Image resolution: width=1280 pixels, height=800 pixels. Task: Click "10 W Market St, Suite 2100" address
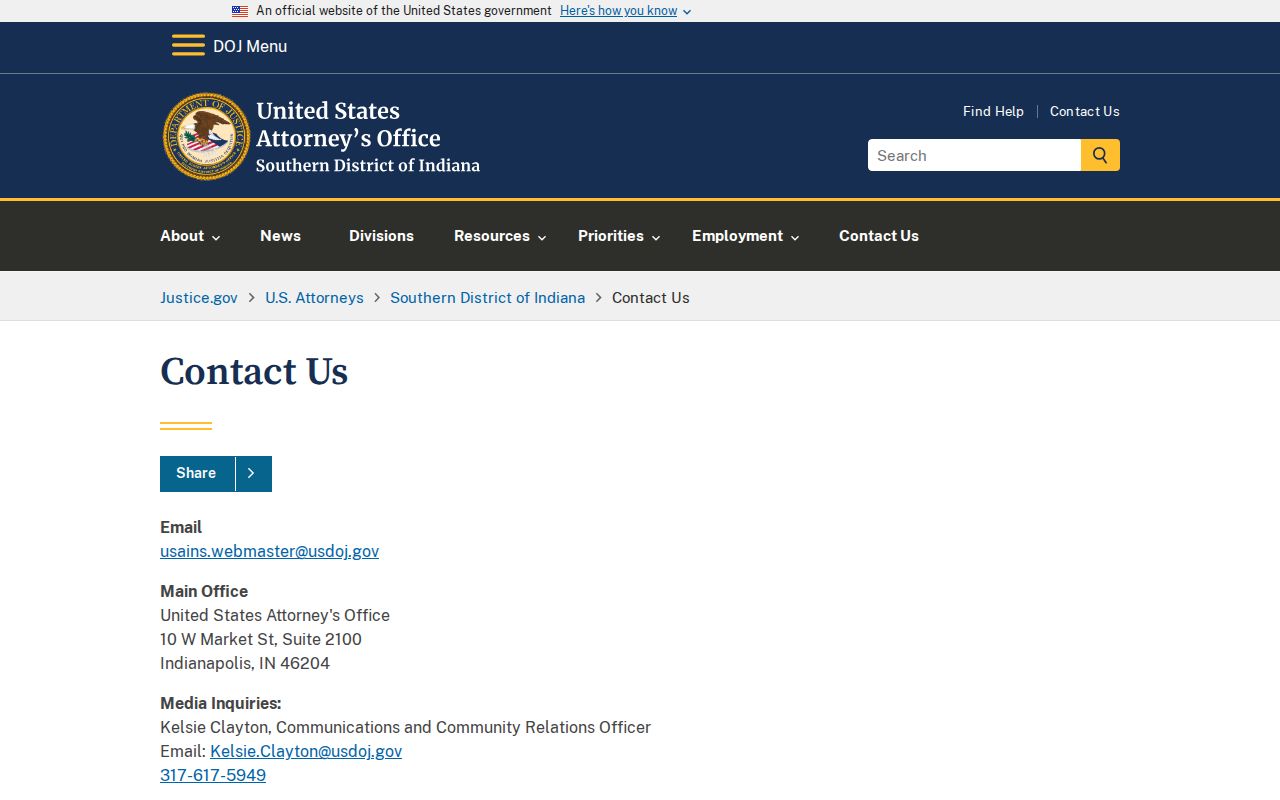(261, 639)
